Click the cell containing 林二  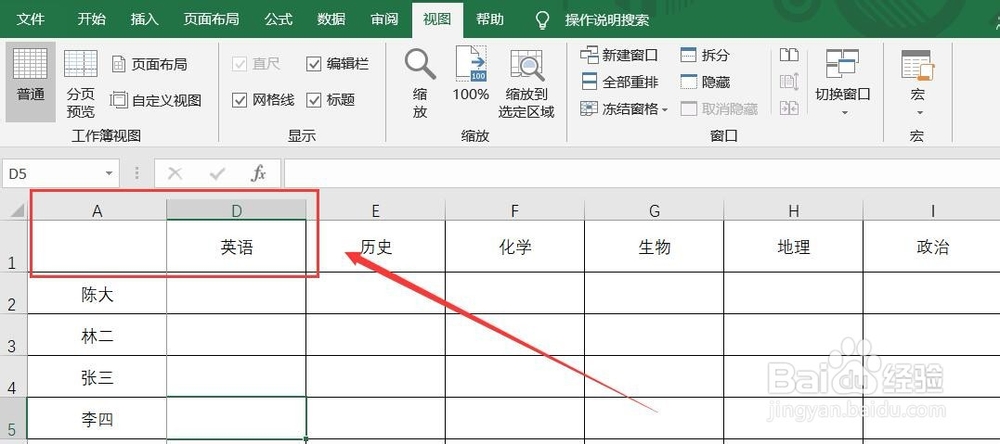coord(97,335)
